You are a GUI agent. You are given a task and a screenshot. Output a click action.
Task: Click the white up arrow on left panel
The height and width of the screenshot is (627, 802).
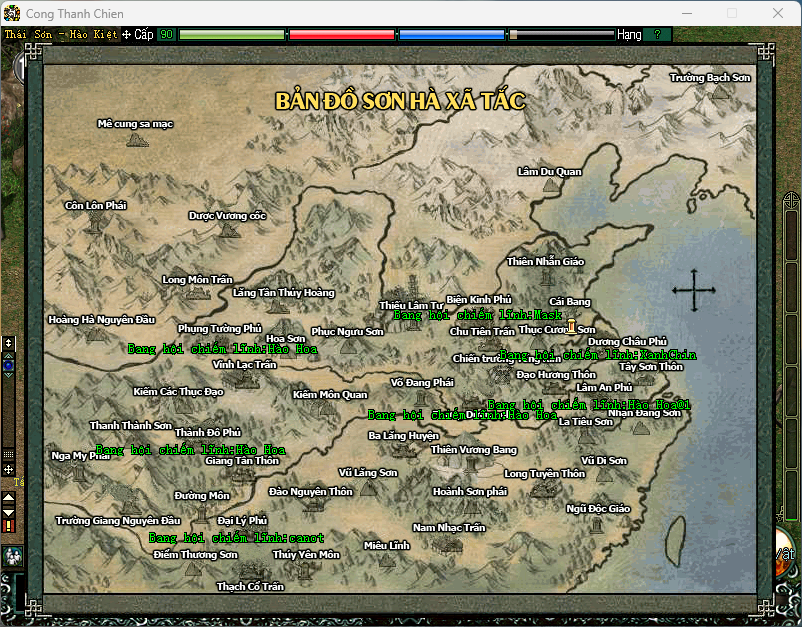point(9,497)
